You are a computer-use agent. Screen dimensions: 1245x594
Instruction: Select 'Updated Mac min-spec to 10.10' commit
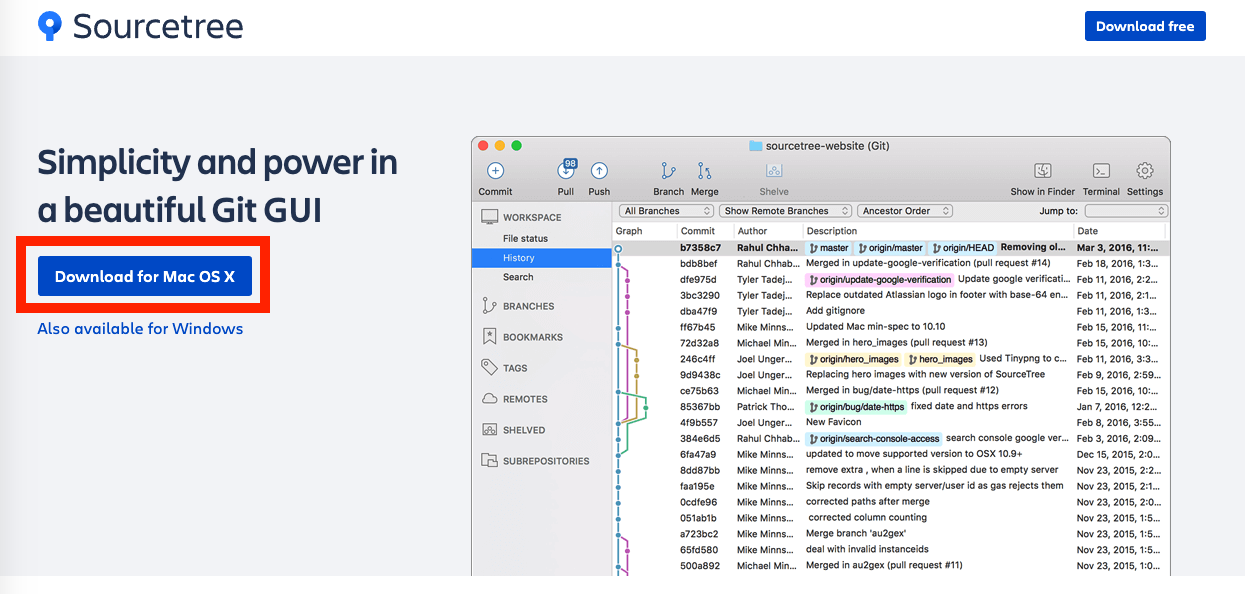click(x=876, y=327)
